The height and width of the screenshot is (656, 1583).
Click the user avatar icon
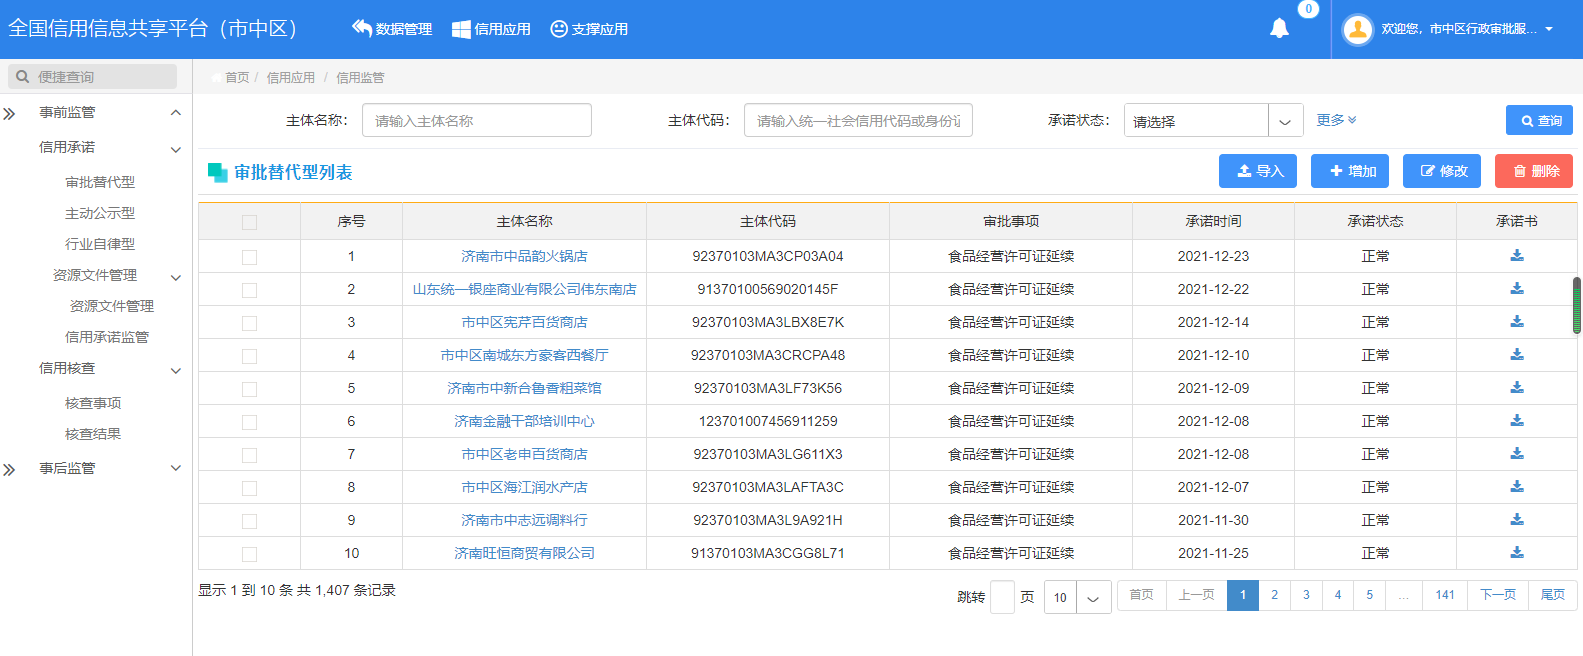1357,29
